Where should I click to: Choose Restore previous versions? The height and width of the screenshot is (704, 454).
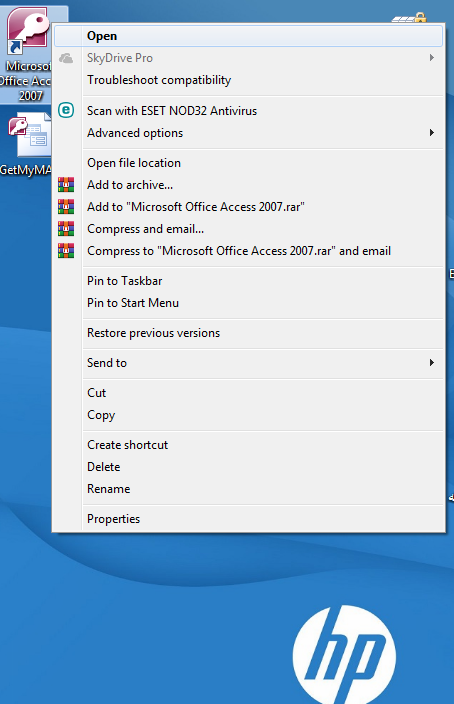[248, 333]
